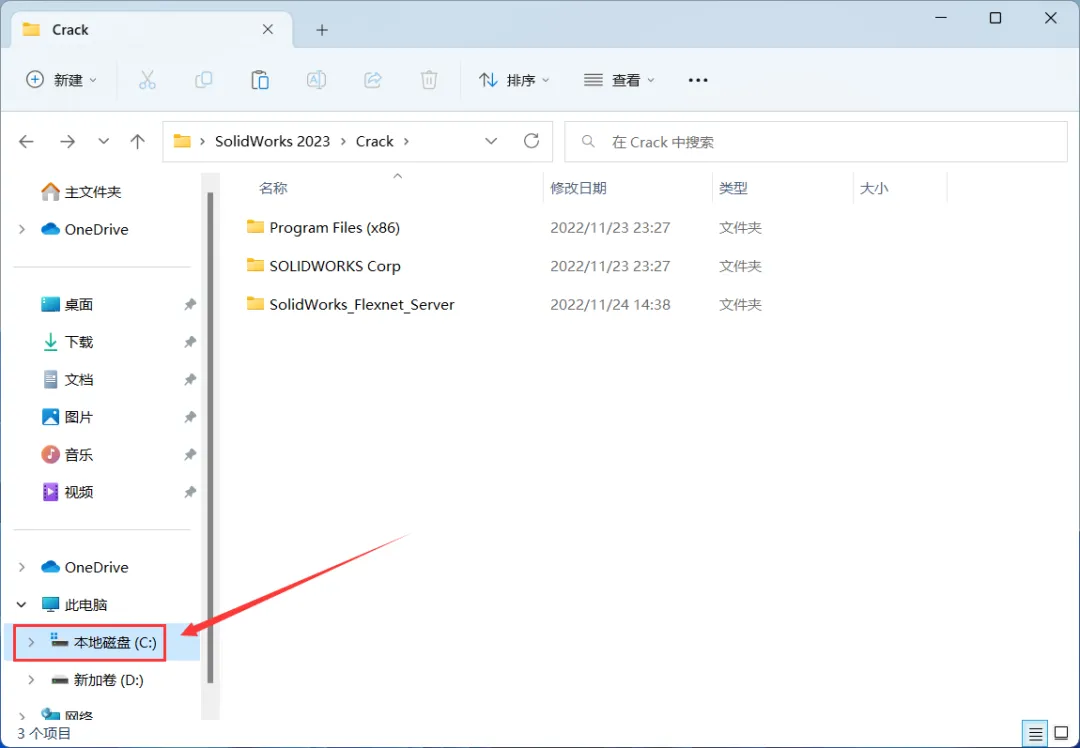Switch to details view in status bar
This screenshot has width=1080, height=748.
pos(1035,734)
